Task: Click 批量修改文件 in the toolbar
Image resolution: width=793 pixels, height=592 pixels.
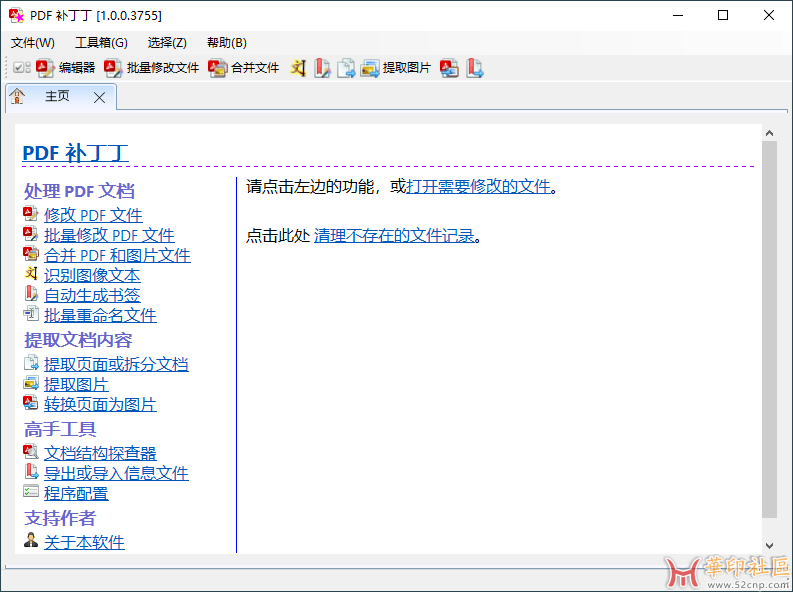Action: pyautogui.click(x=151, y=68)
